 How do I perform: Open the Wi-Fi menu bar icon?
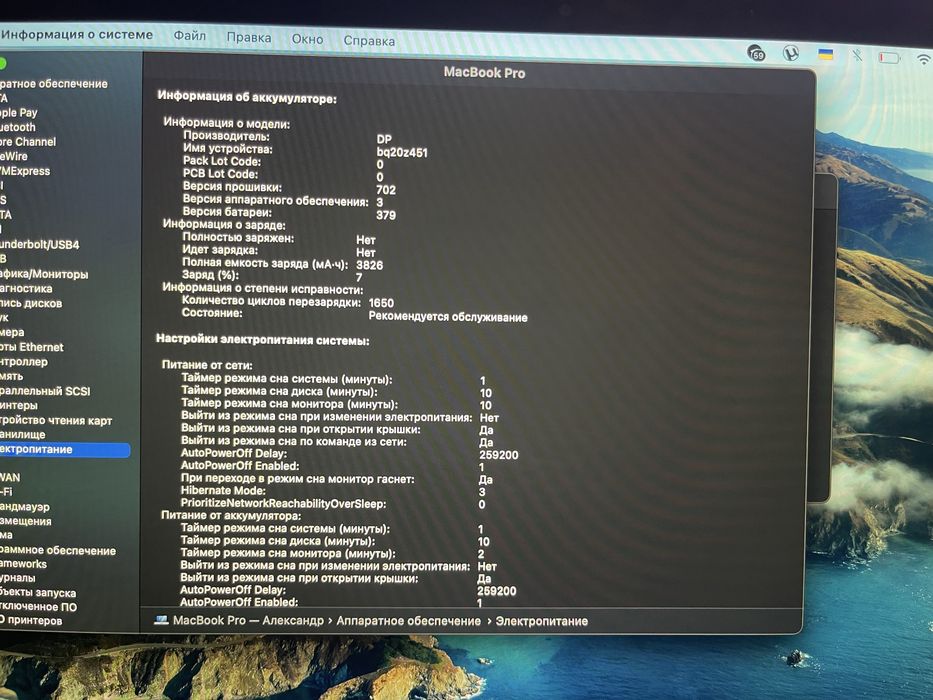pyautogui.click(x=924, y=59)
